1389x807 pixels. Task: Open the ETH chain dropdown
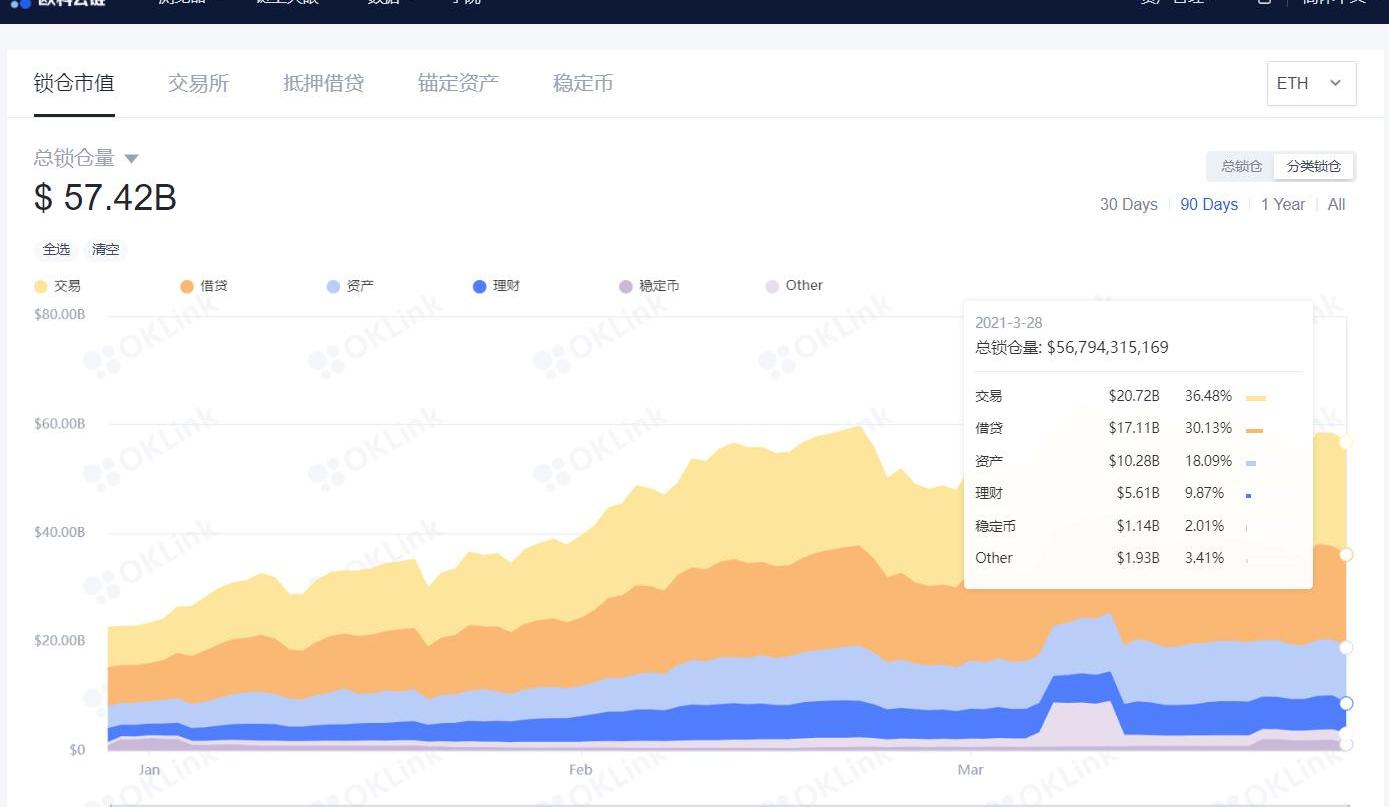tap(1311, 83)
